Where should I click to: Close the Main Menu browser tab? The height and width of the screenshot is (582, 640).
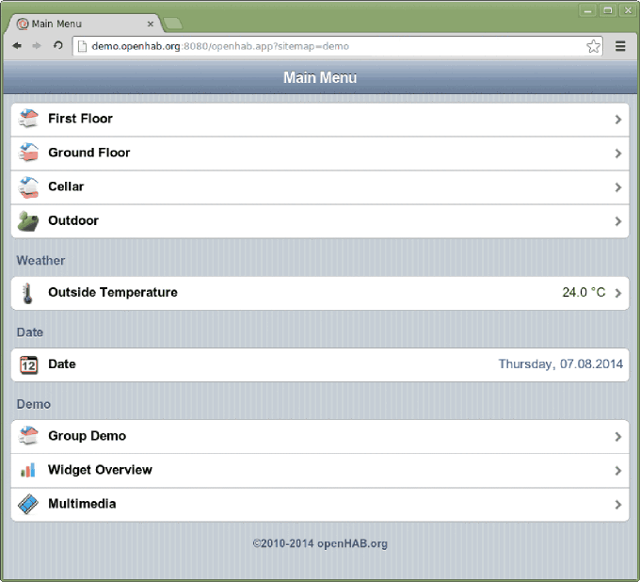point(150,24)
